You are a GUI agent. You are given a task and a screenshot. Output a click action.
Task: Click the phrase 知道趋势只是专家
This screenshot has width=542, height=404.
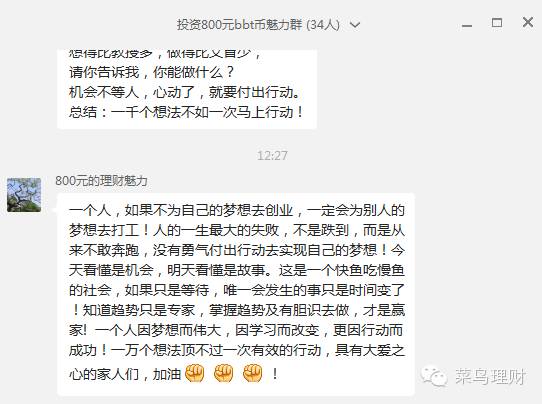click(x=139, y=310)
